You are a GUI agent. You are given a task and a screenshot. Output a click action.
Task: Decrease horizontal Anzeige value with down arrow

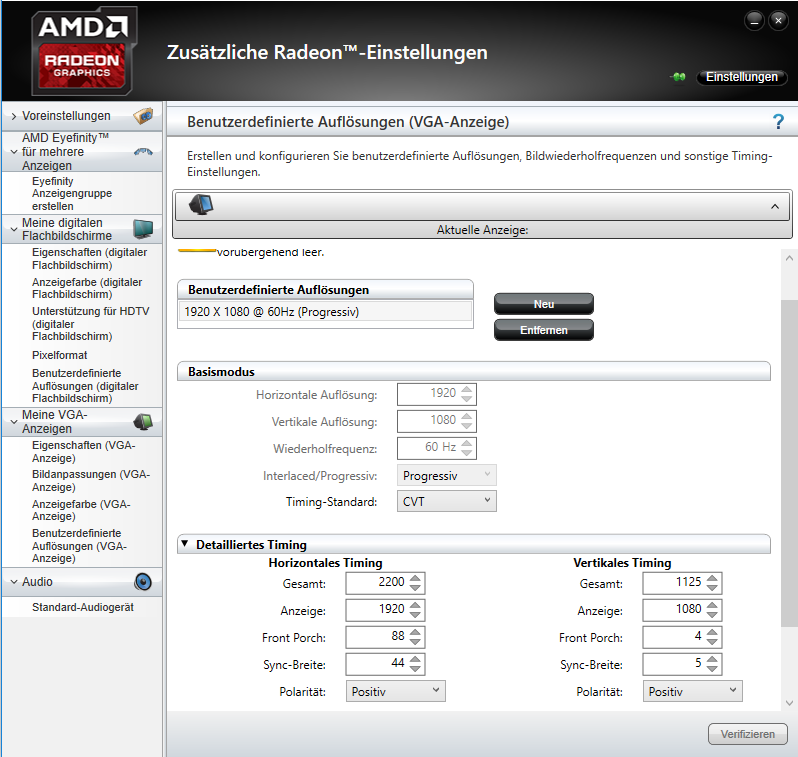pyautogui.click(x=415, y=615)
